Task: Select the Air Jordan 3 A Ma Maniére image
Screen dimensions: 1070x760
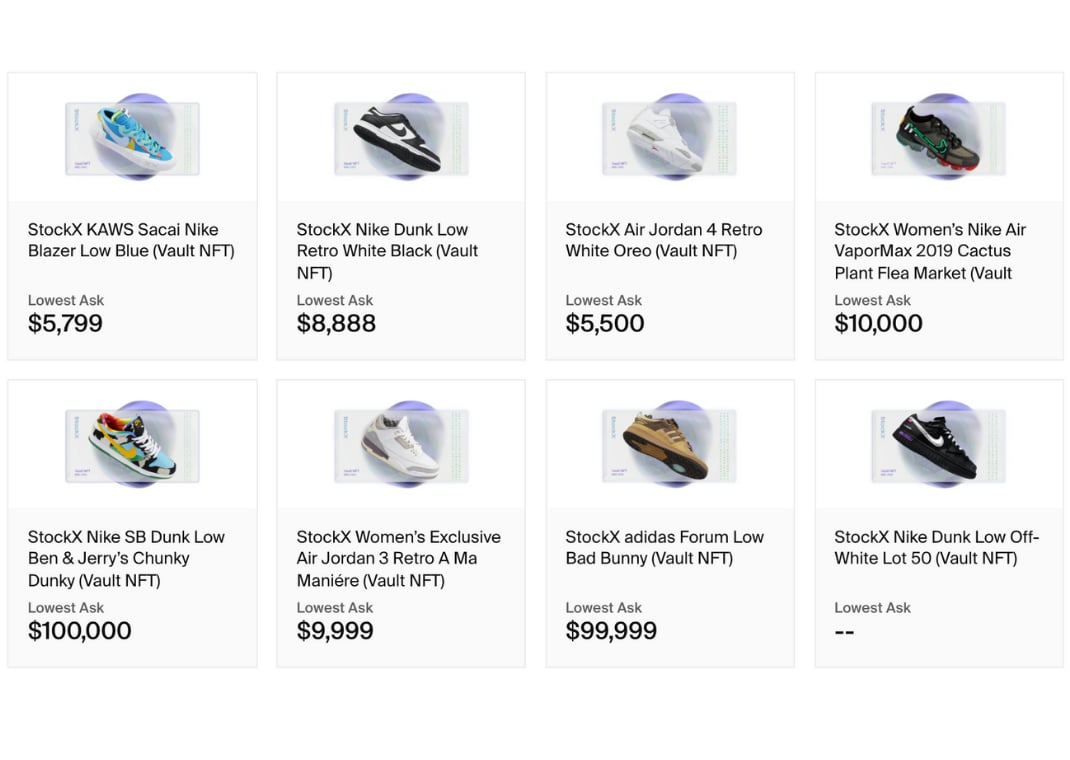Action: (401, 445)
